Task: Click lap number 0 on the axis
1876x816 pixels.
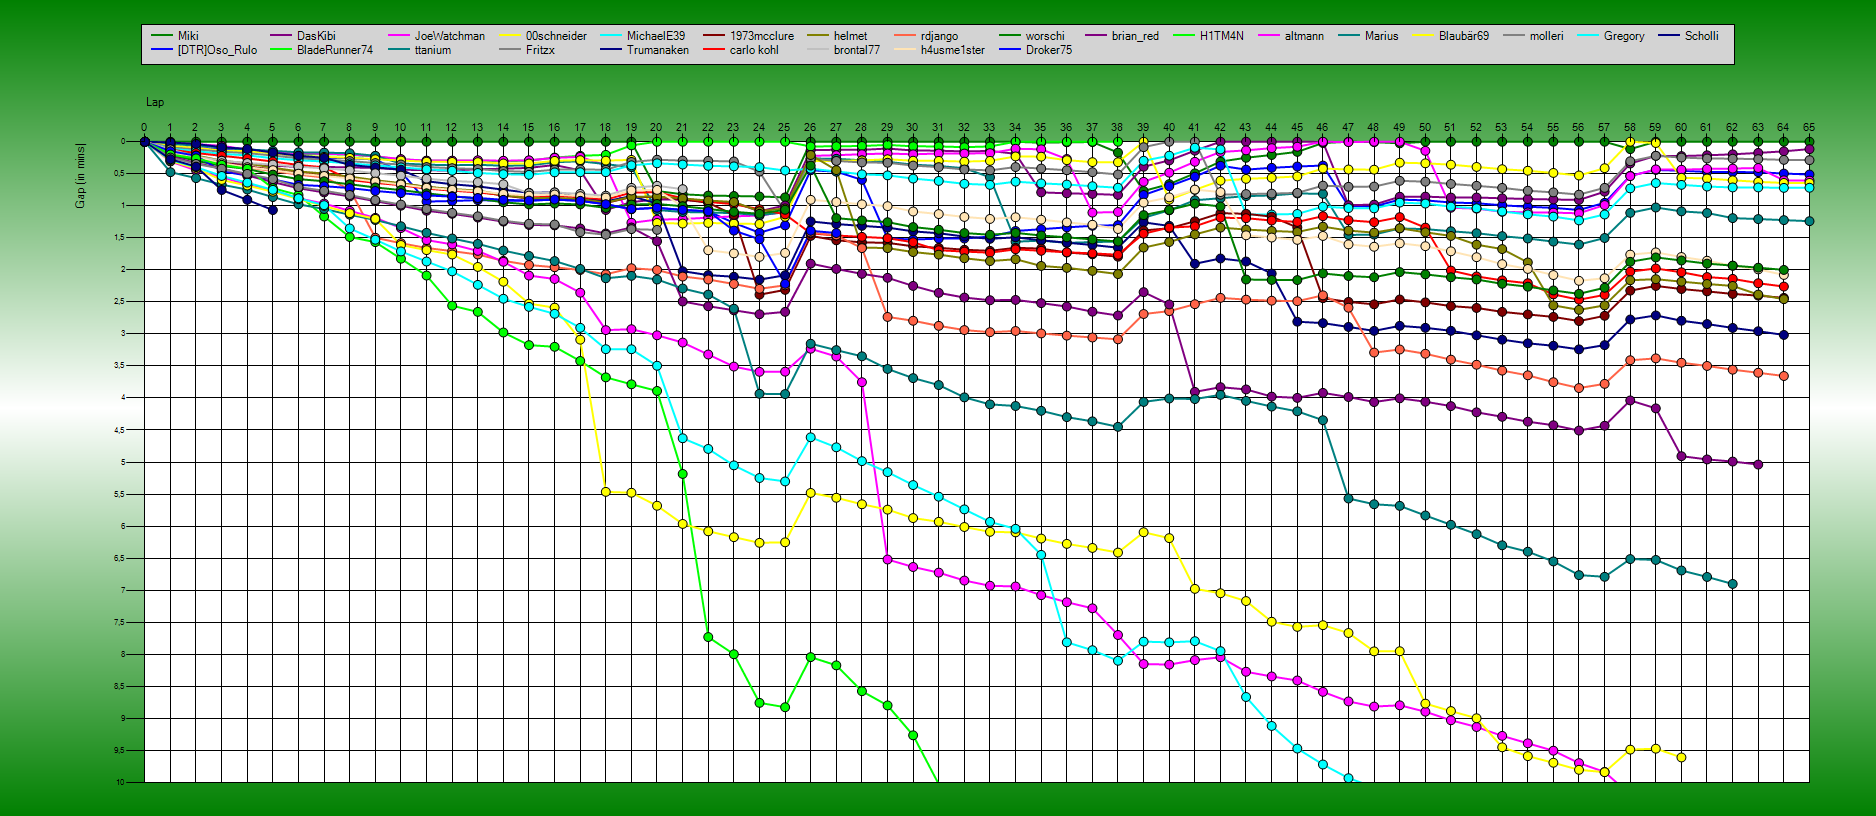Action: click(x=144, y=128)
